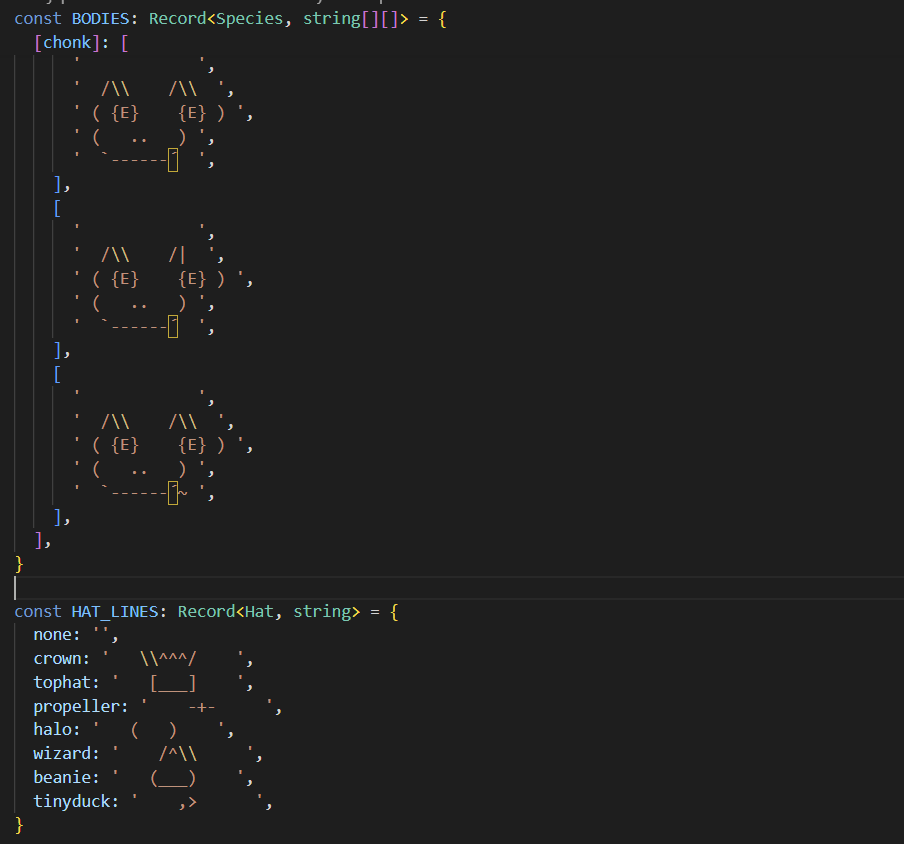Click the Species type in the Record generic

[250, 19]
